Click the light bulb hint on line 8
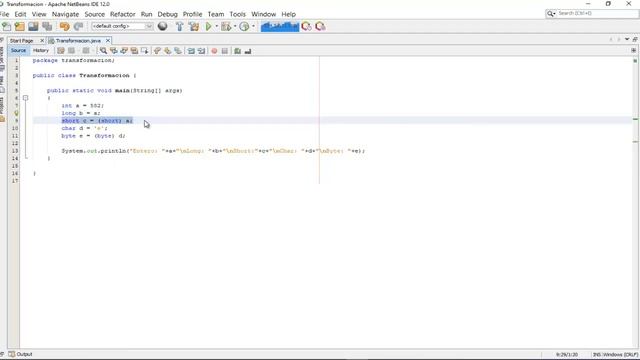The height and width of the screenshot is (360, 640). tap(16, 113)
